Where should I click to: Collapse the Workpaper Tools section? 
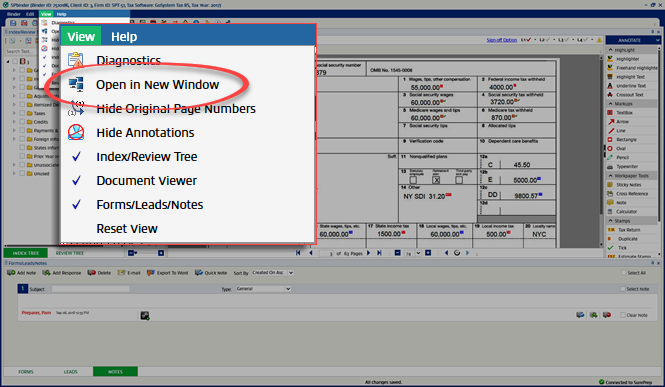pyautogui.click(x=611, y=175)
